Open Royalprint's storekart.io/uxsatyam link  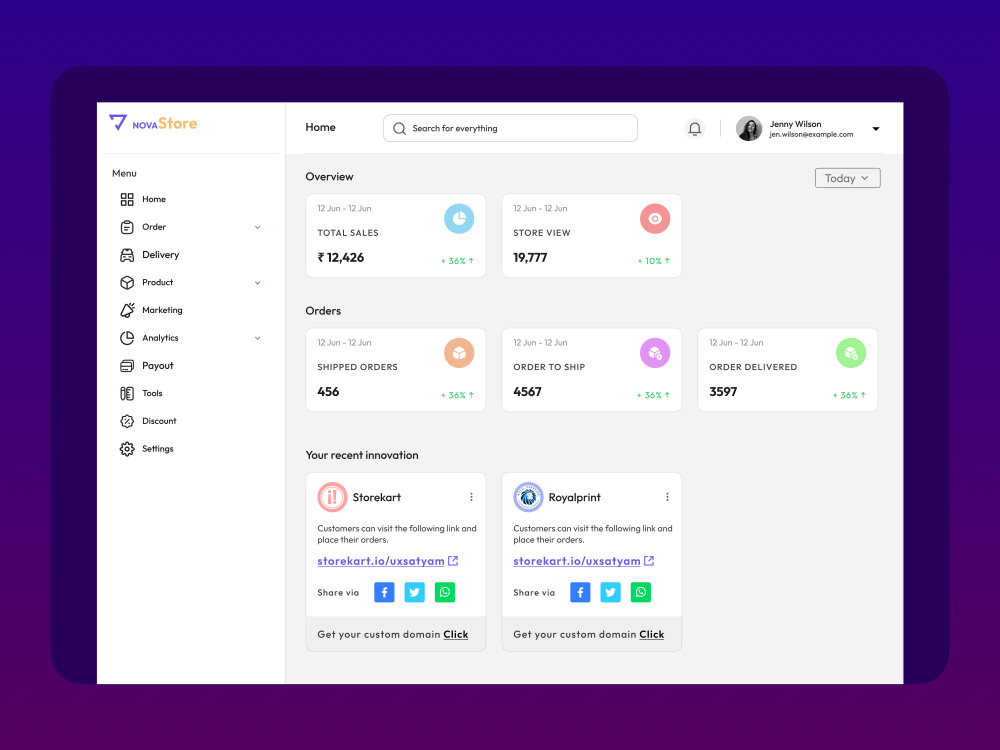pos(577,561)
